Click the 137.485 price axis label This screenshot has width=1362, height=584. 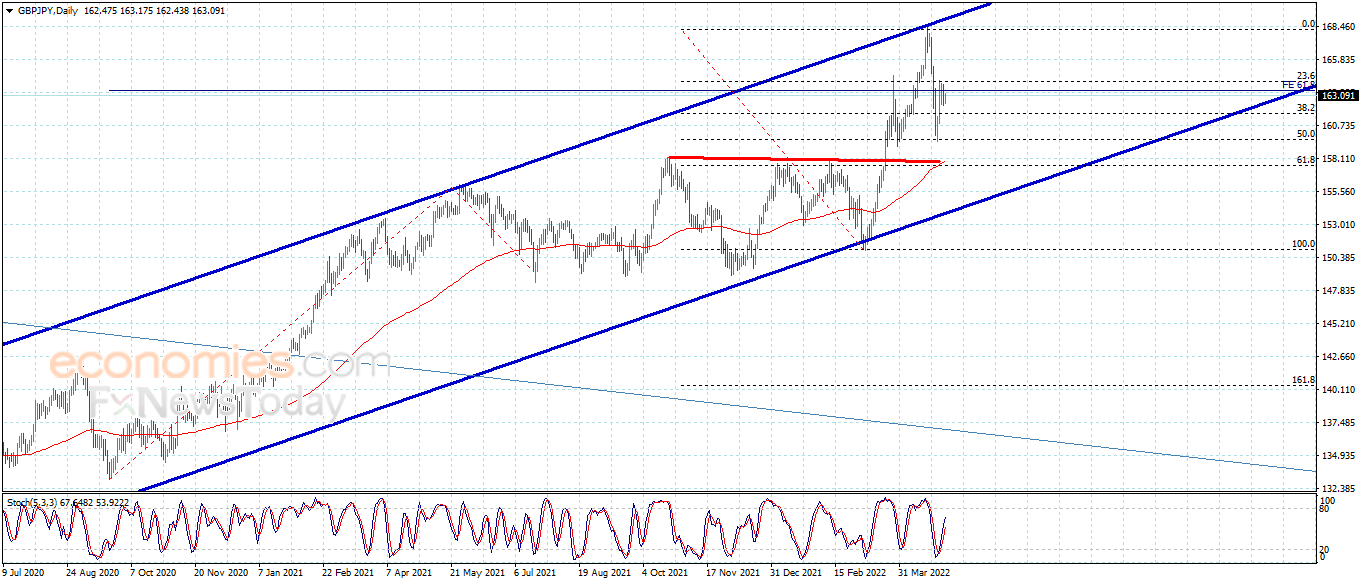pos(1339,423)
